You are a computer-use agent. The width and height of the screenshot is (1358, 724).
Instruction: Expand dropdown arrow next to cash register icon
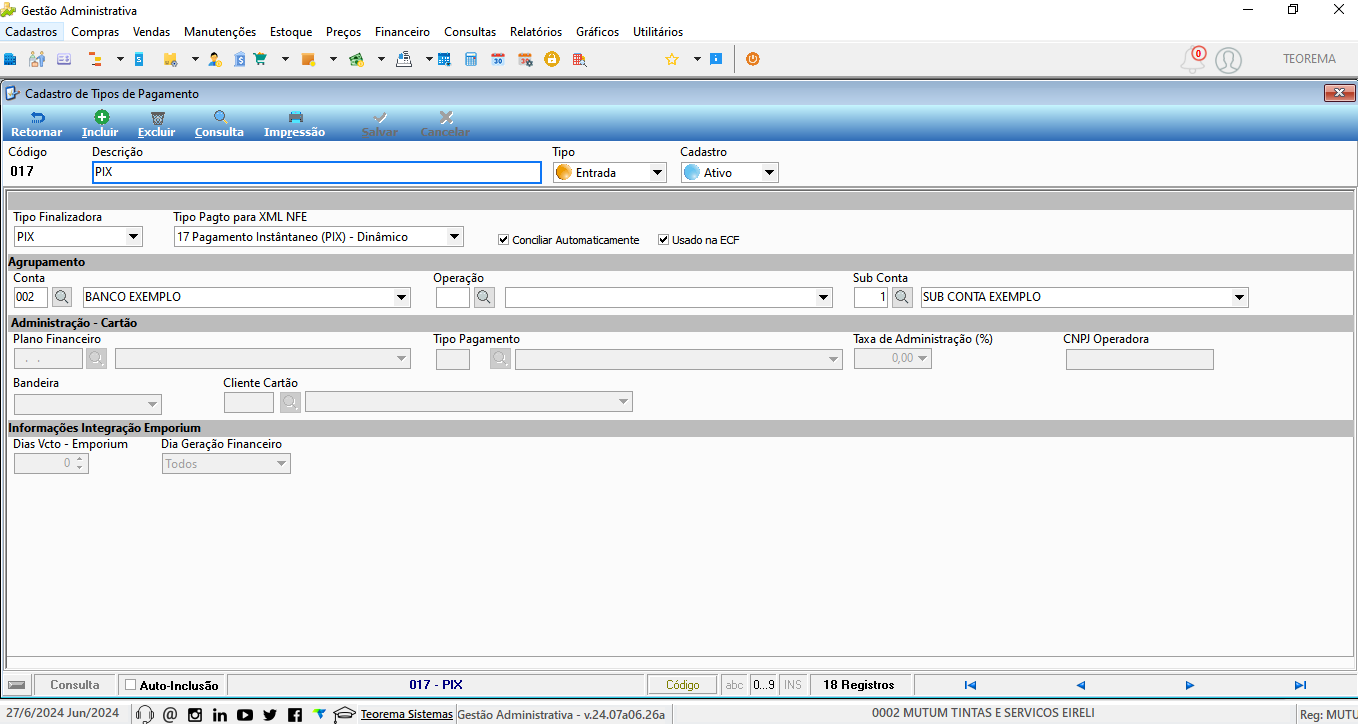[x=428, y=59]
